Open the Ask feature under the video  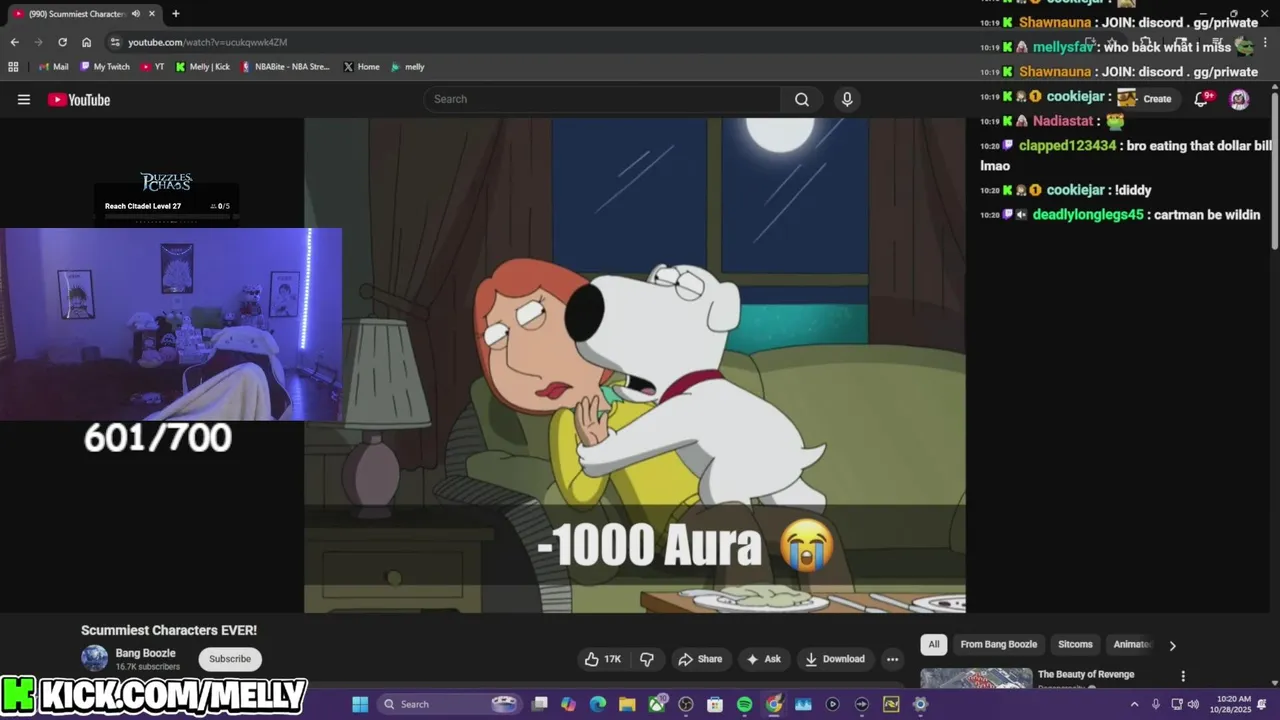coord(763,659)
